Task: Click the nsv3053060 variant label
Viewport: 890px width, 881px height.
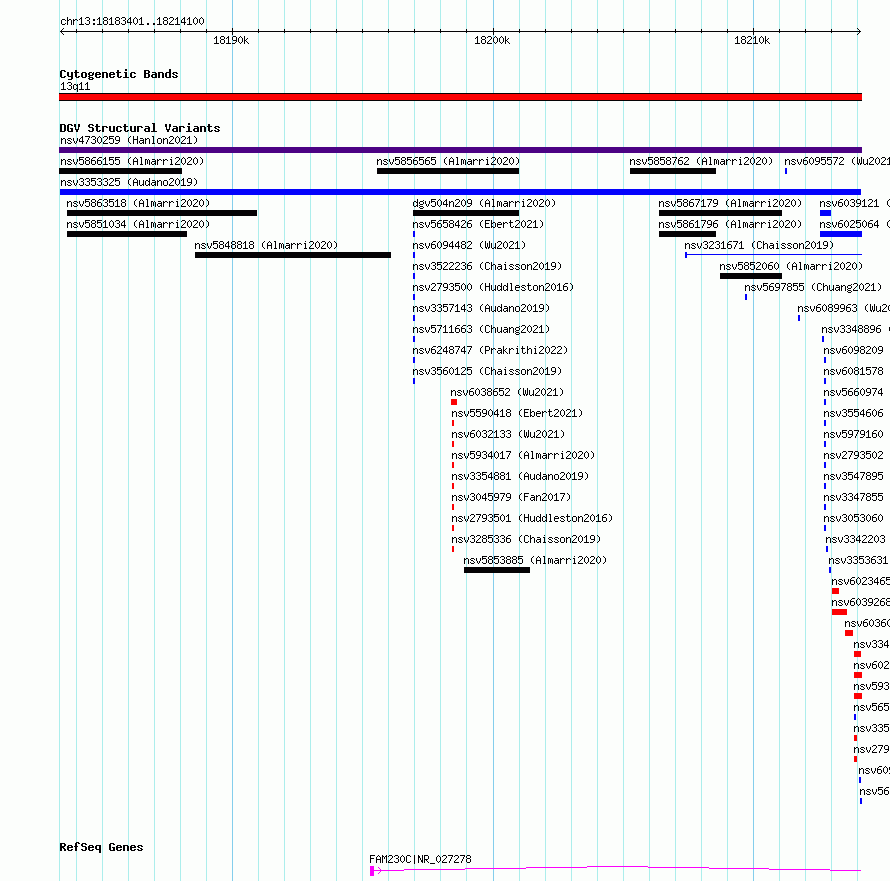Action: [x=853, y=518]
